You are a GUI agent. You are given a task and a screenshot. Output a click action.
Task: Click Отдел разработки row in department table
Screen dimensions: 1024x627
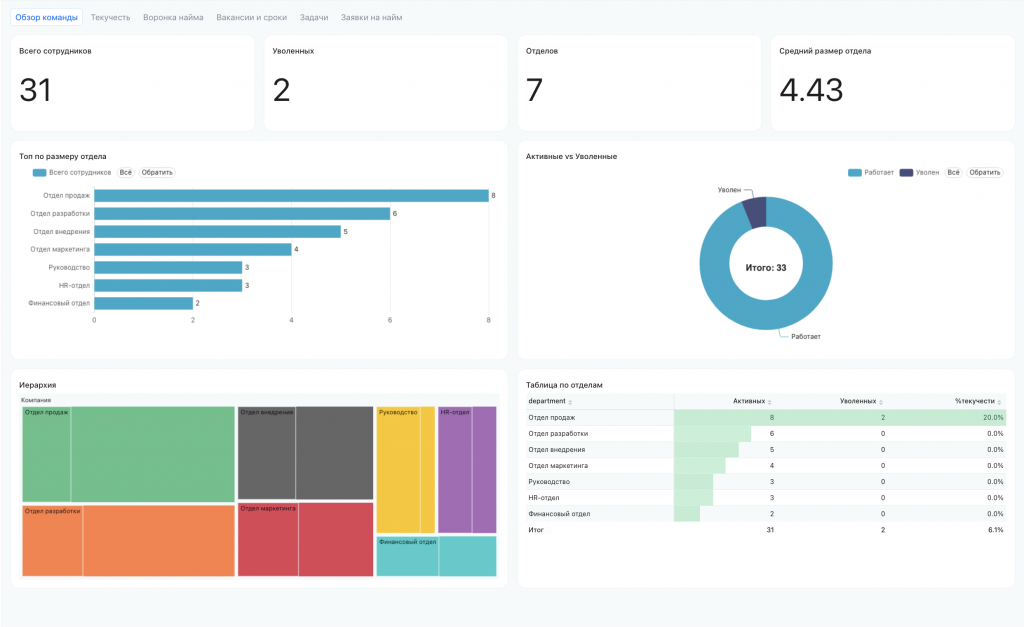[766, 434]
